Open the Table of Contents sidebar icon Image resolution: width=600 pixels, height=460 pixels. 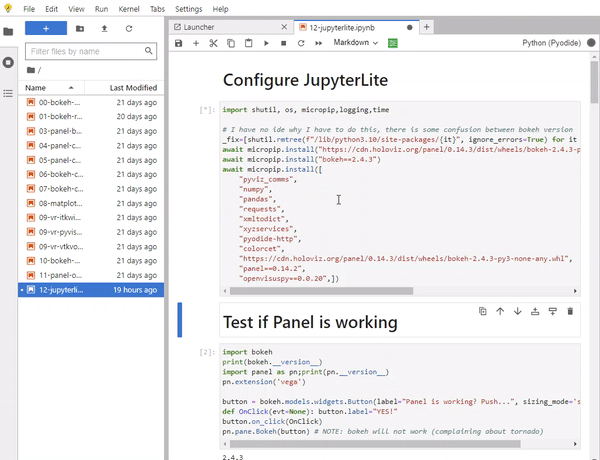tap(8, 93)
